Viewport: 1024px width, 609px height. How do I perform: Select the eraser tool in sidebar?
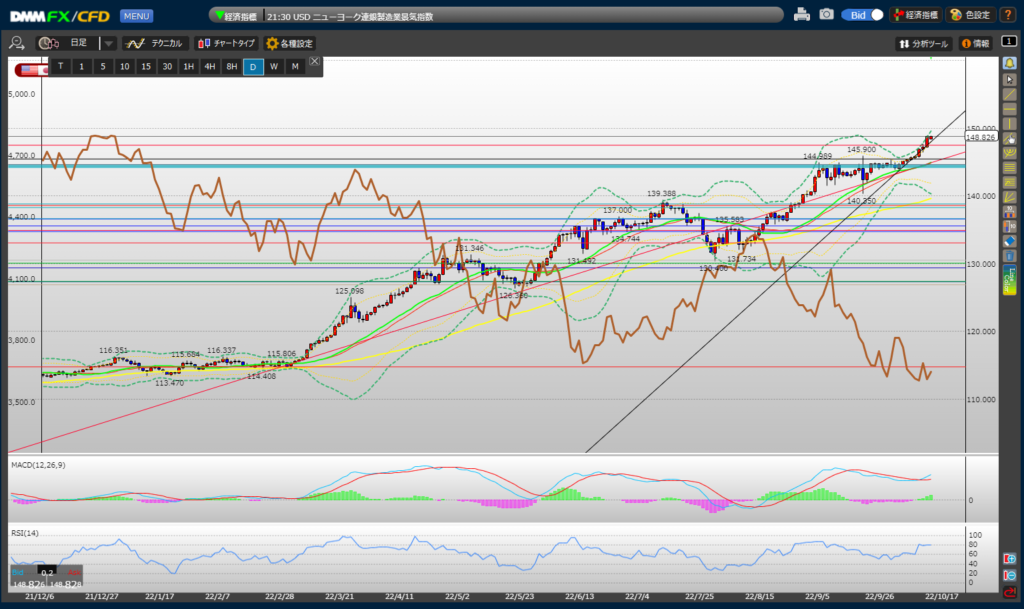1009,241
